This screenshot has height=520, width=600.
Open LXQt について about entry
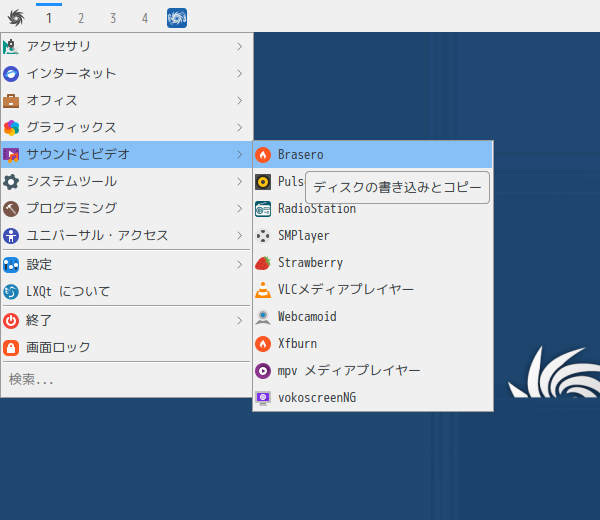pyautogui.click(x=127, y=292)
